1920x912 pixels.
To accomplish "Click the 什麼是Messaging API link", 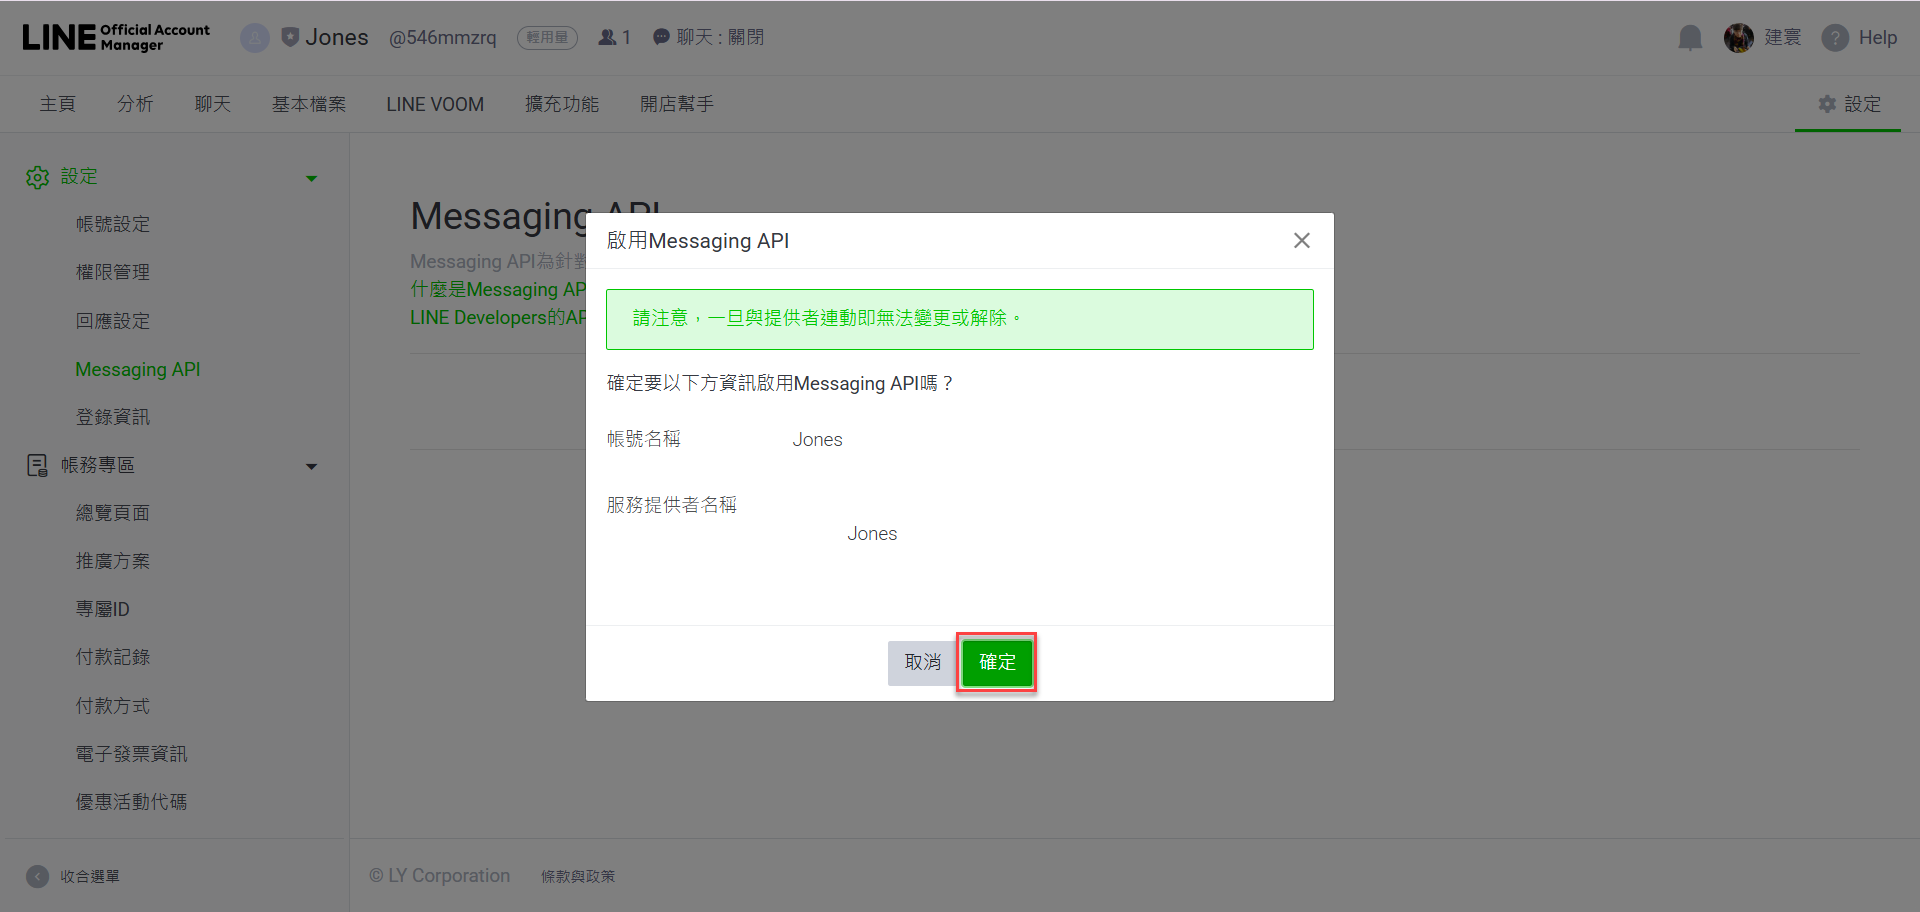I will (498, 289).
